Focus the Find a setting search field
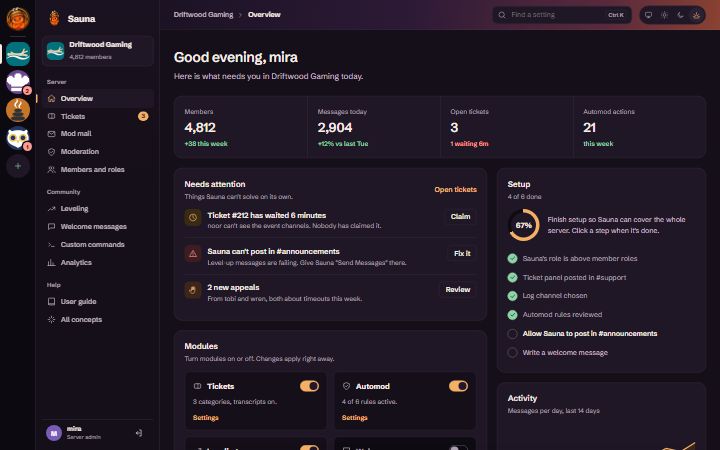The width and height of the screenshot is (720, 450). pos(562,15)
